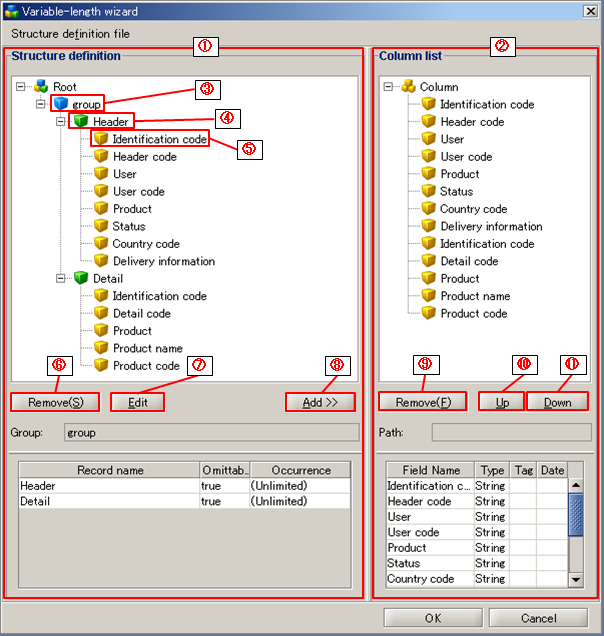Collapse the Detail node in structure tree

pyautogui.click(x=61, y=278)
